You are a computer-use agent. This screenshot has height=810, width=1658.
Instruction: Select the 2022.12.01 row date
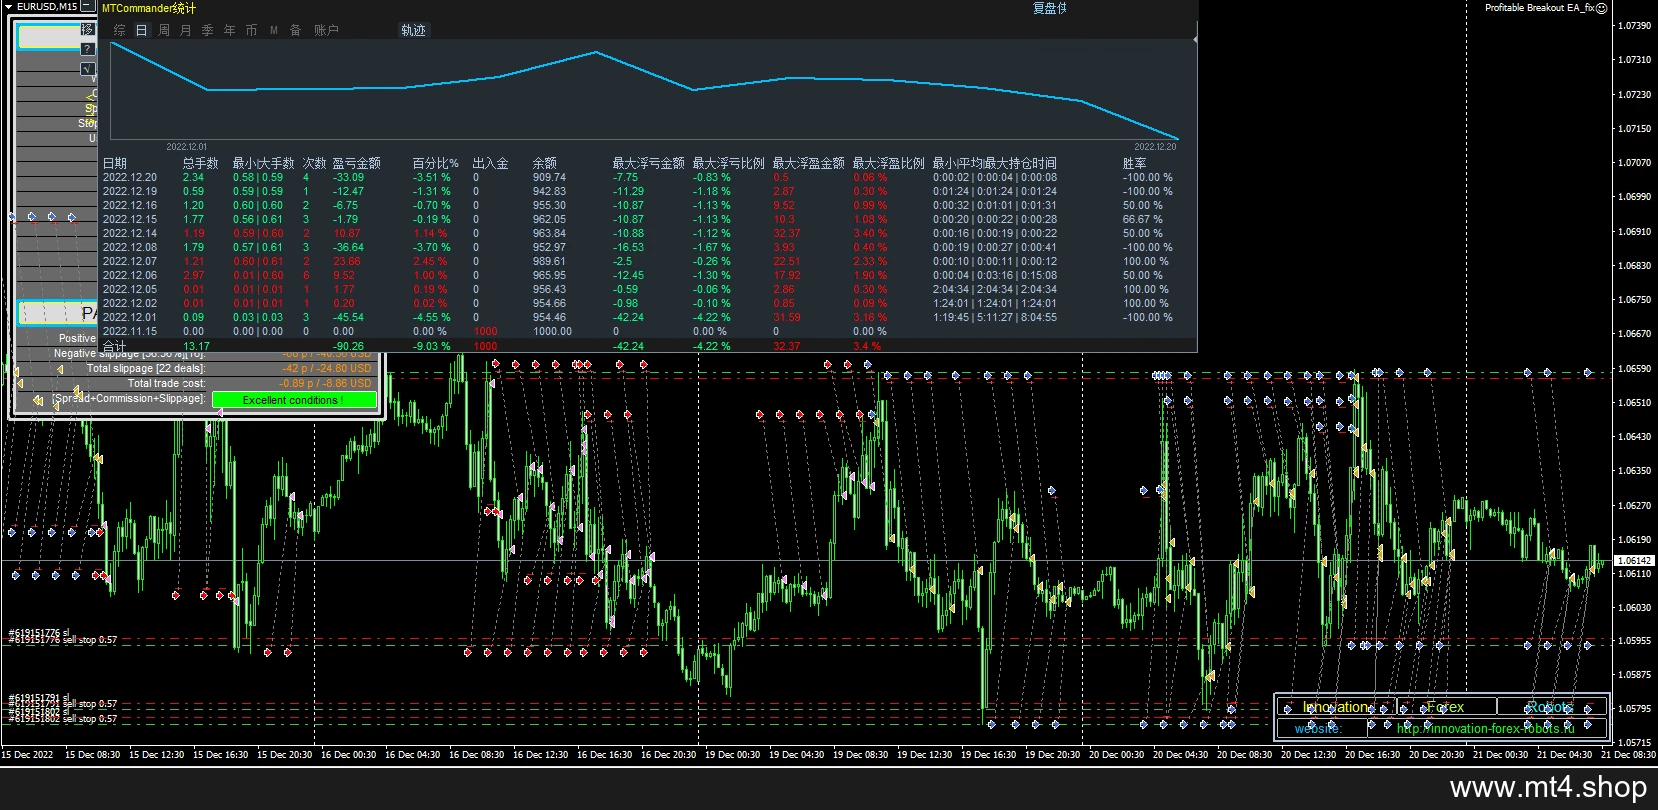(129, 317)
